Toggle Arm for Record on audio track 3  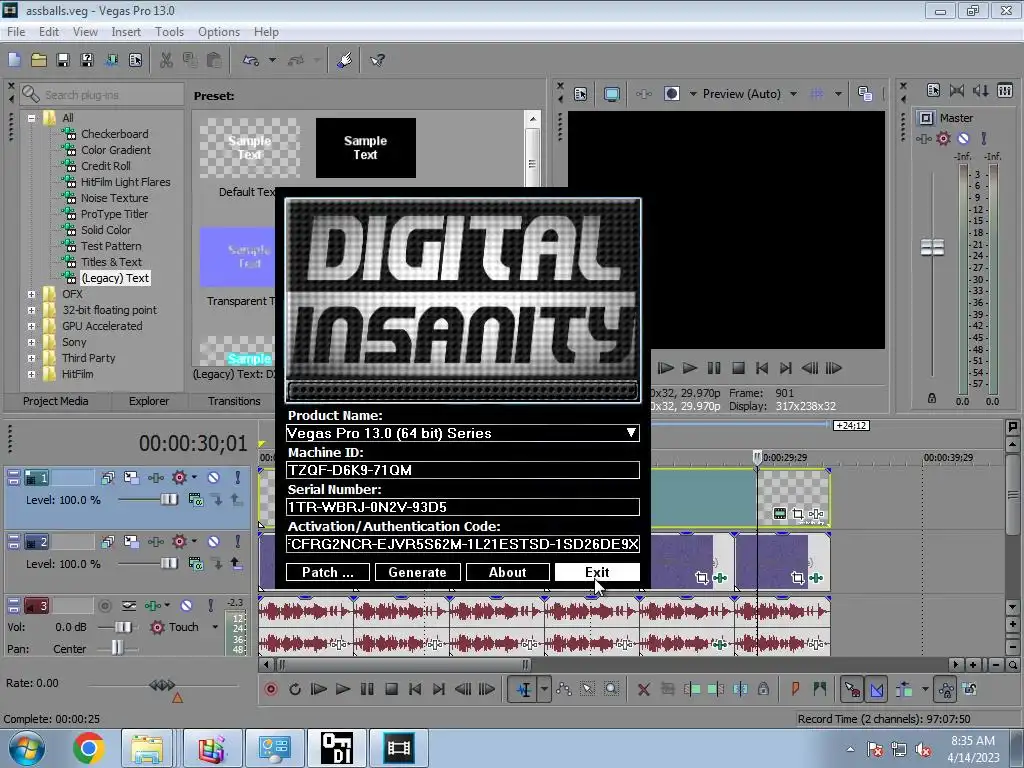[x=104, y=605]
